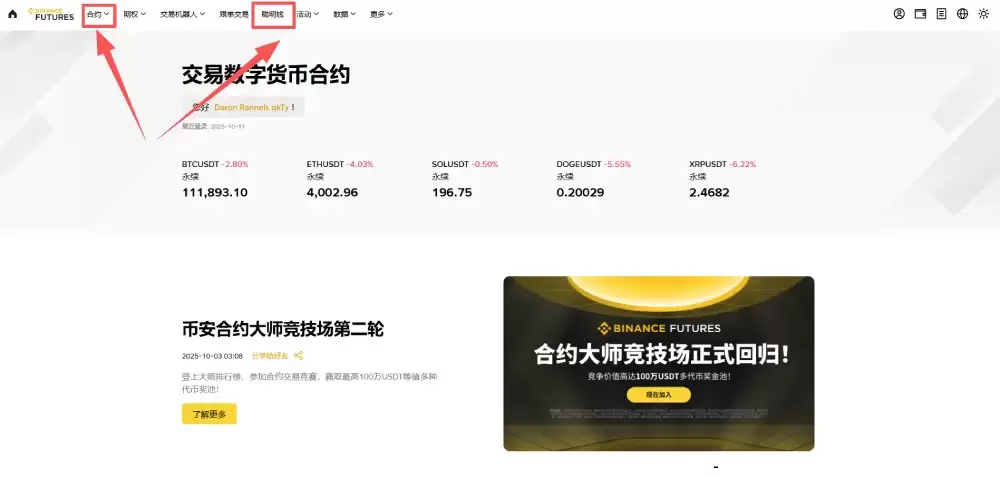
Task: Open the wallet icon in header
Action: pos(920,14)
